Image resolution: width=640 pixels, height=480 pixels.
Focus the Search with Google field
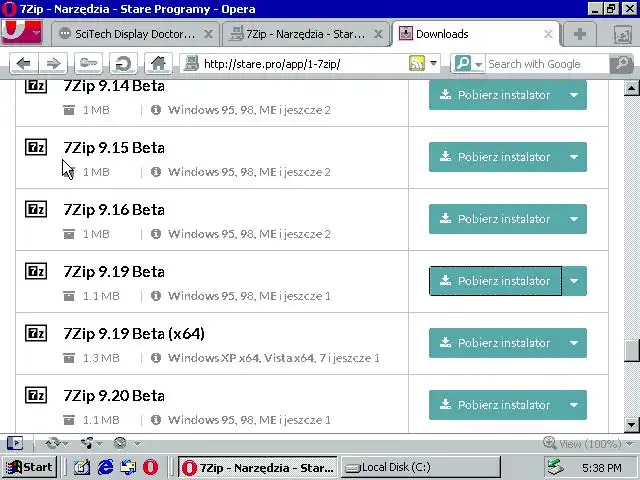tap(547, 64)
